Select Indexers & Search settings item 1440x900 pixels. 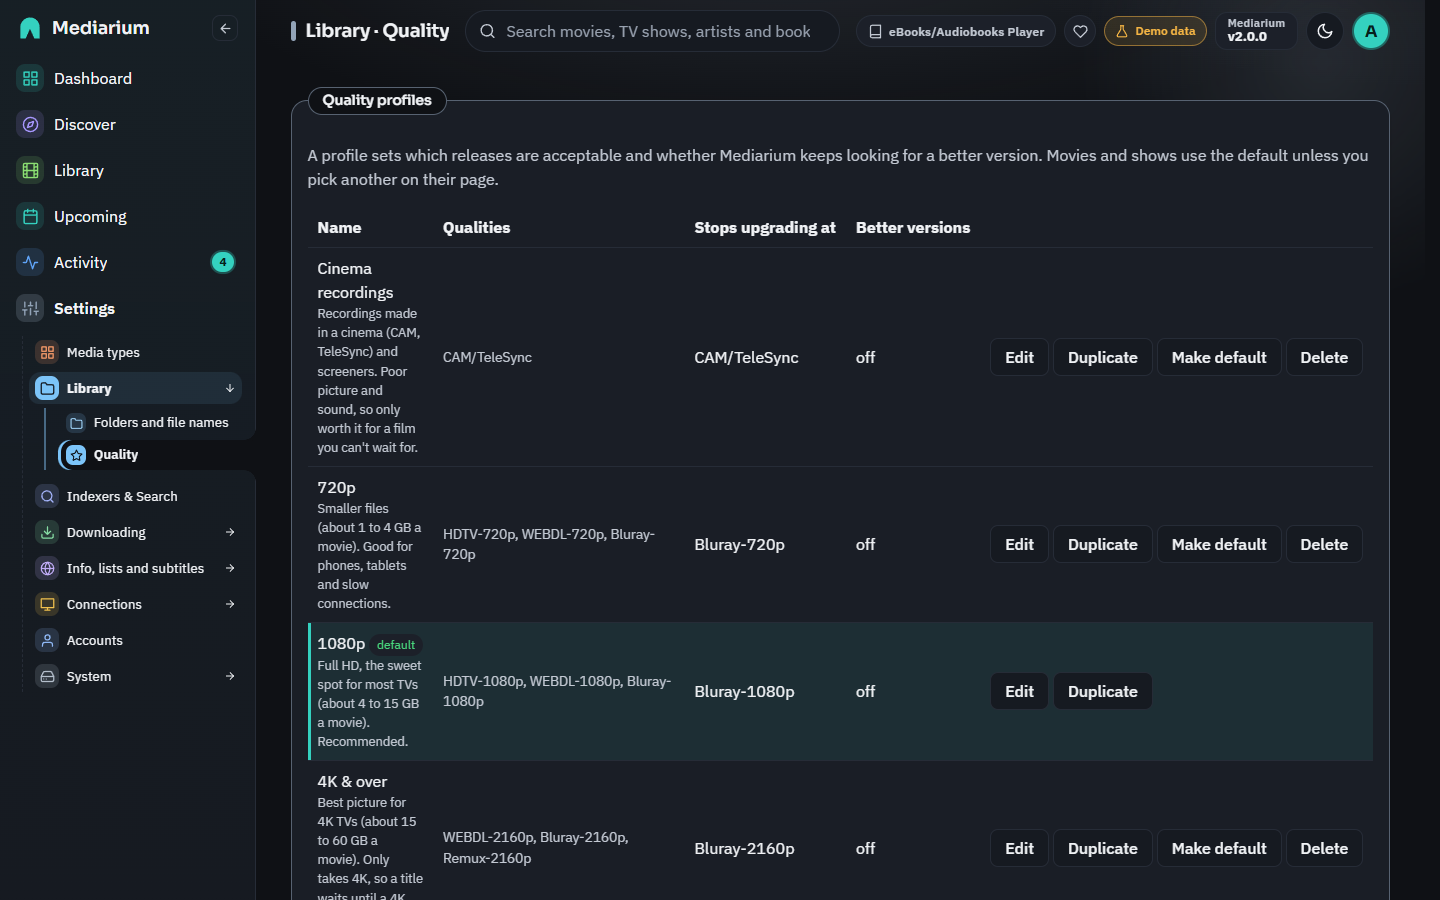click(137, 496)
